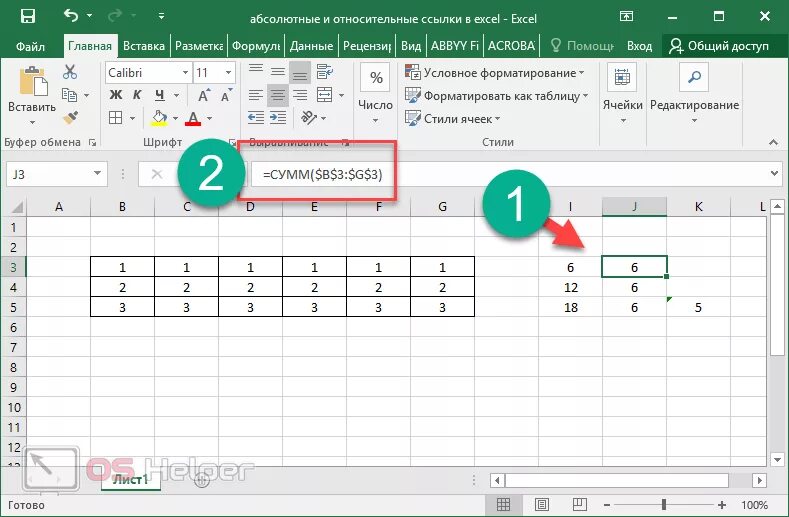Screen dimensions: 789x517
Task: Select row 5 header
Action: click(x=14, y=308)
